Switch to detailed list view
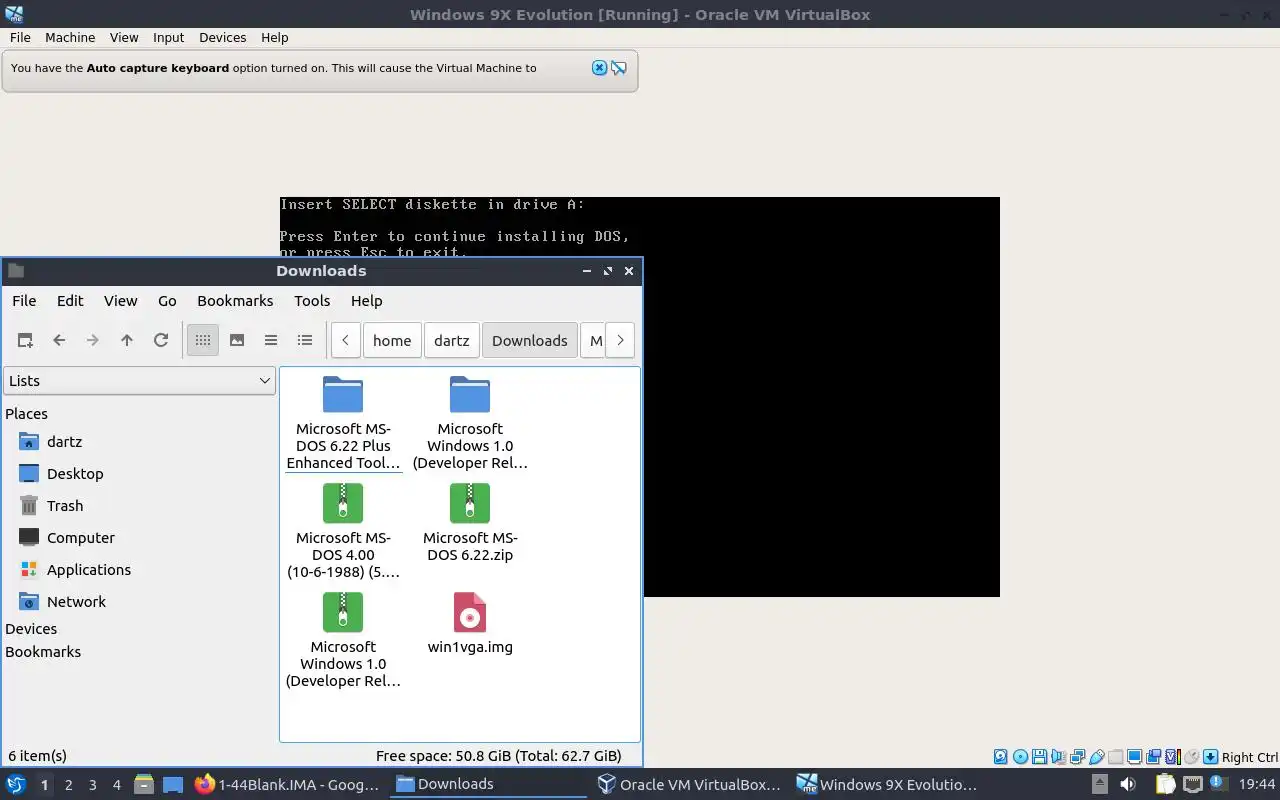Screen dimensions: 1280x800 [305, 340]
